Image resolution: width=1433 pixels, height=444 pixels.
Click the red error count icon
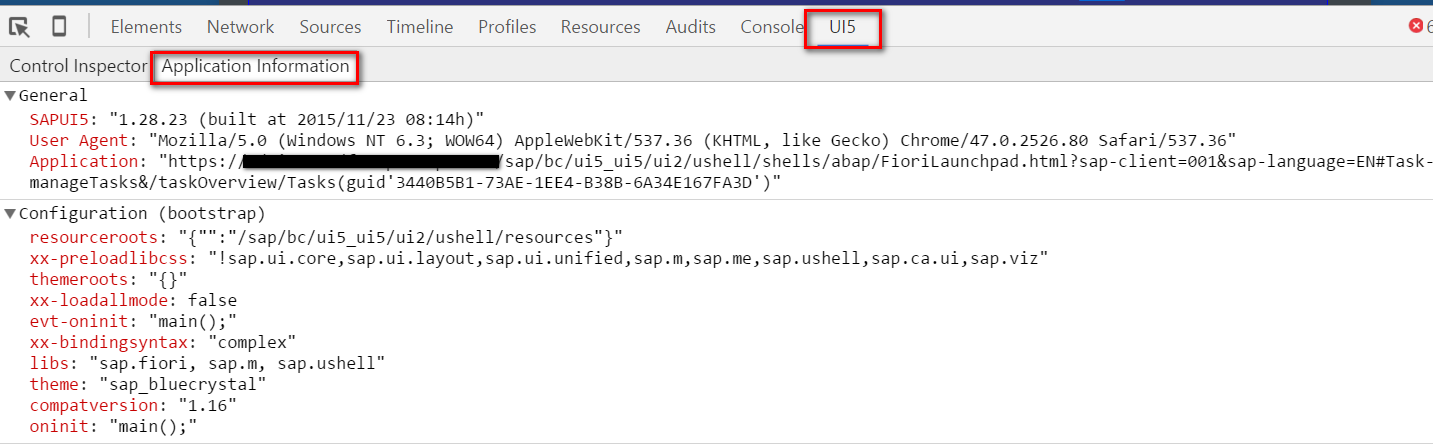pos(1416,26)
